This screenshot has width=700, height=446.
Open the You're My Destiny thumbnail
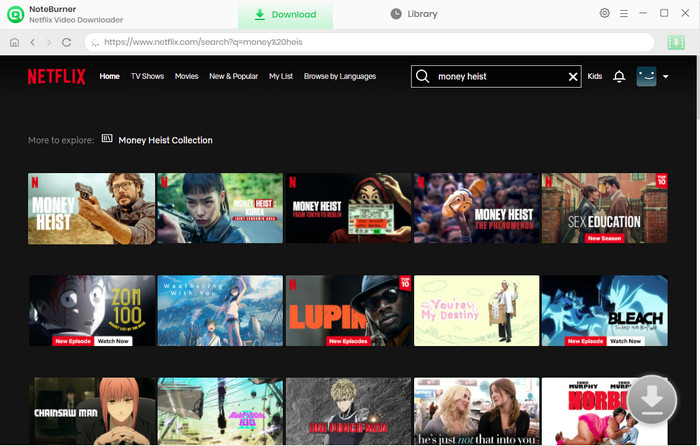476,311
